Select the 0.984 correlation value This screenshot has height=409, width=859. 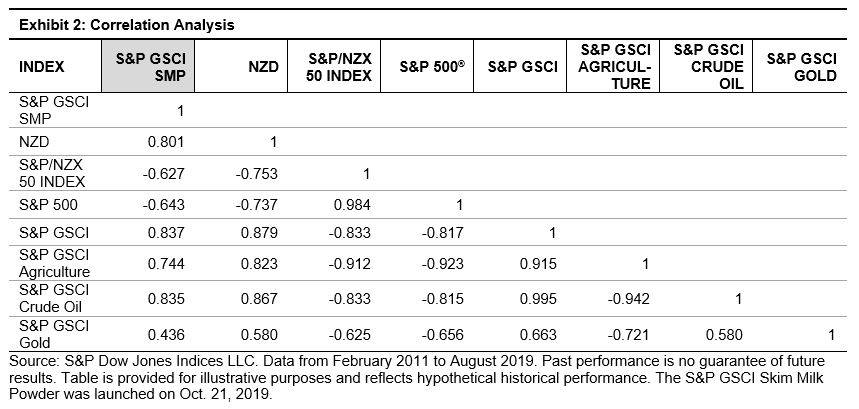click(x=351, y=205)
